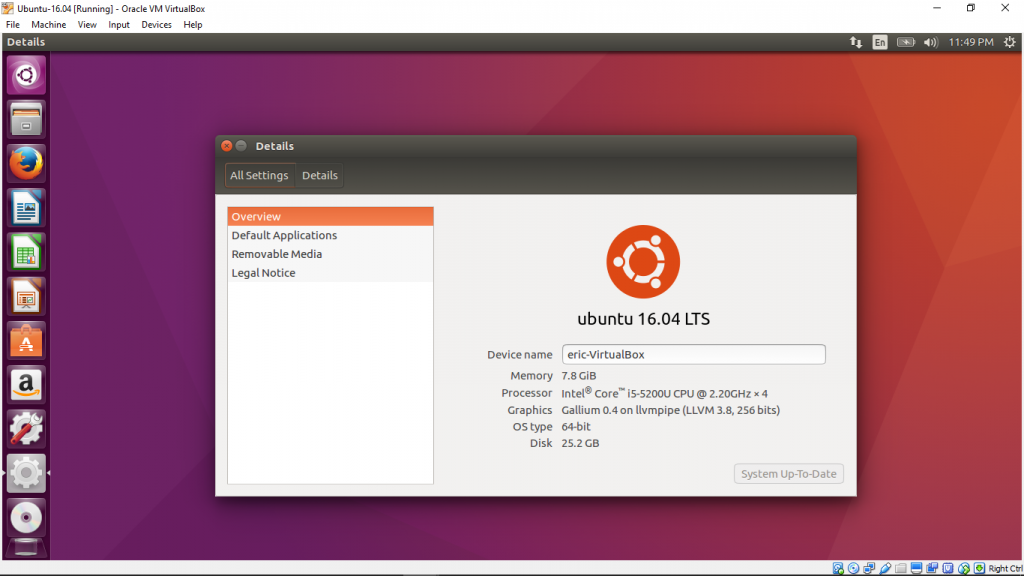Launch Firefox web browser
Screen dimensions: 1024x576
click(x=26, y=163)
